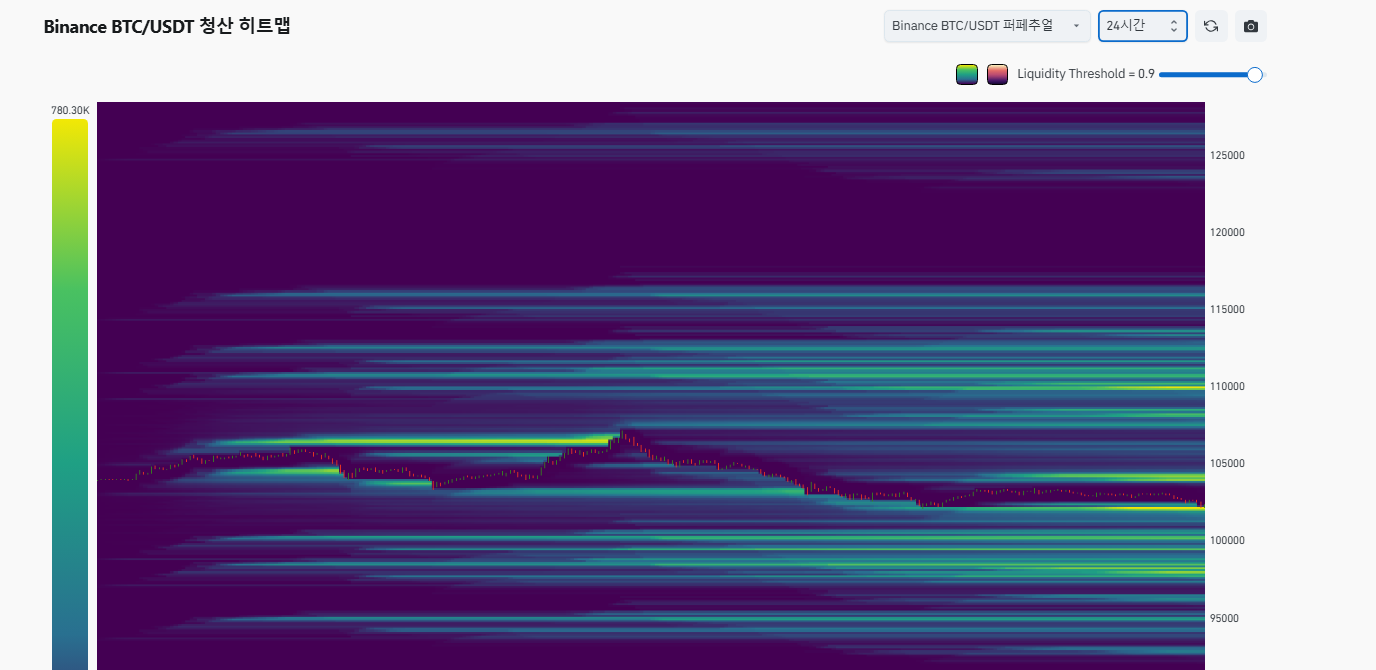This screenshot has height=670, width=1376.
Task: Click the 115000 price axis label
Action: pos(1227,310)
